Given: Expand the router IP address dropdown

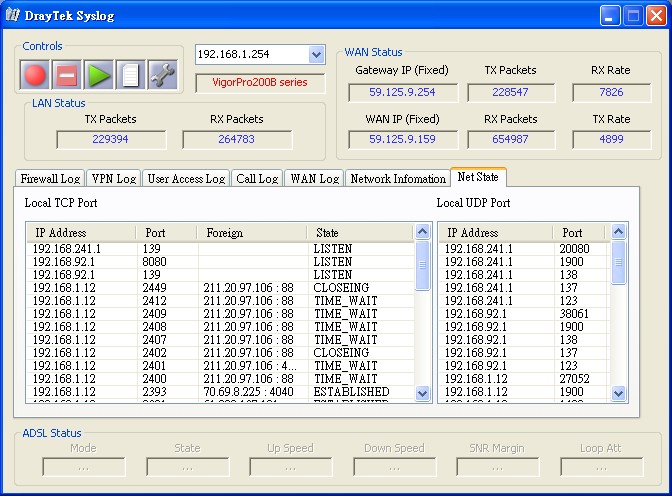Looking at the screenshot, I should point(316,54).
